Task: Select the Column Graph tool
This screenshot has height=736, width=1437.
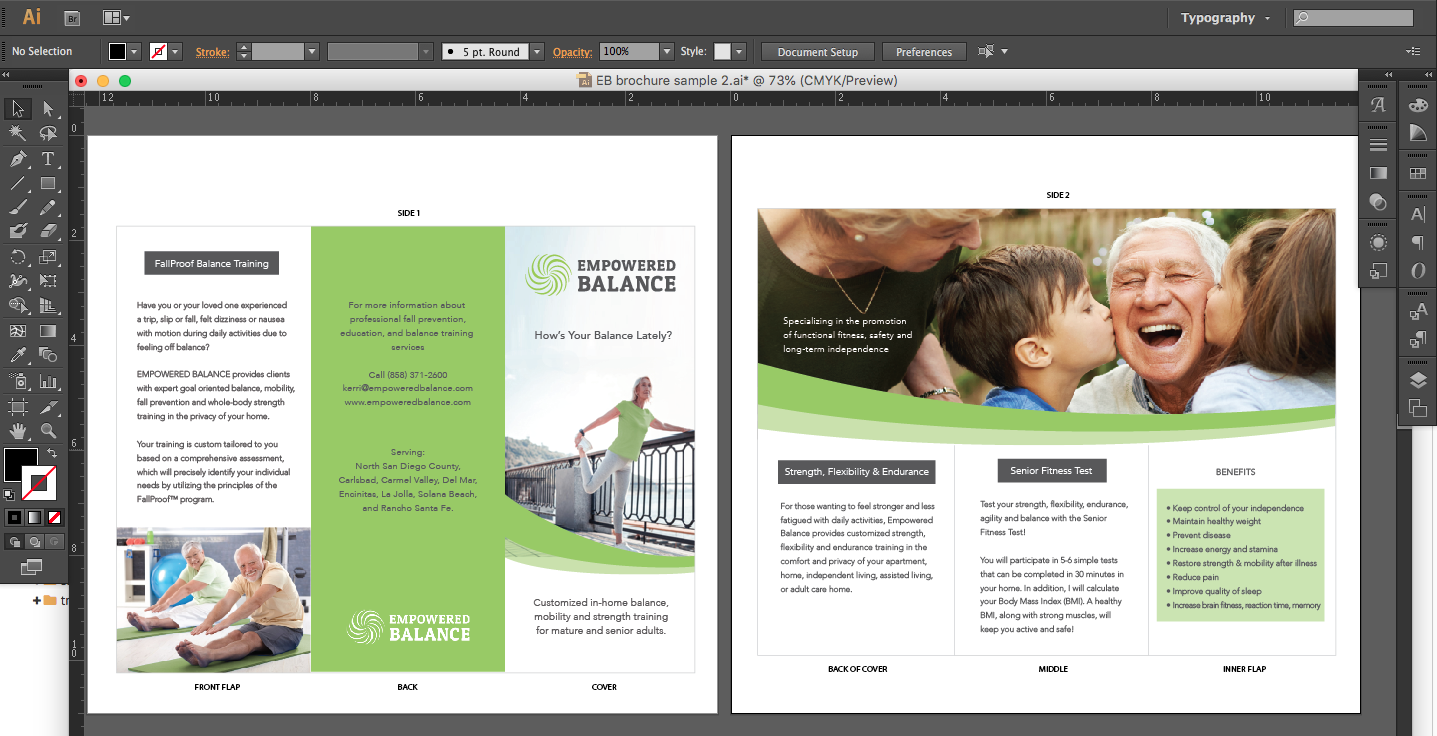Action: click(x=48, y=381)
